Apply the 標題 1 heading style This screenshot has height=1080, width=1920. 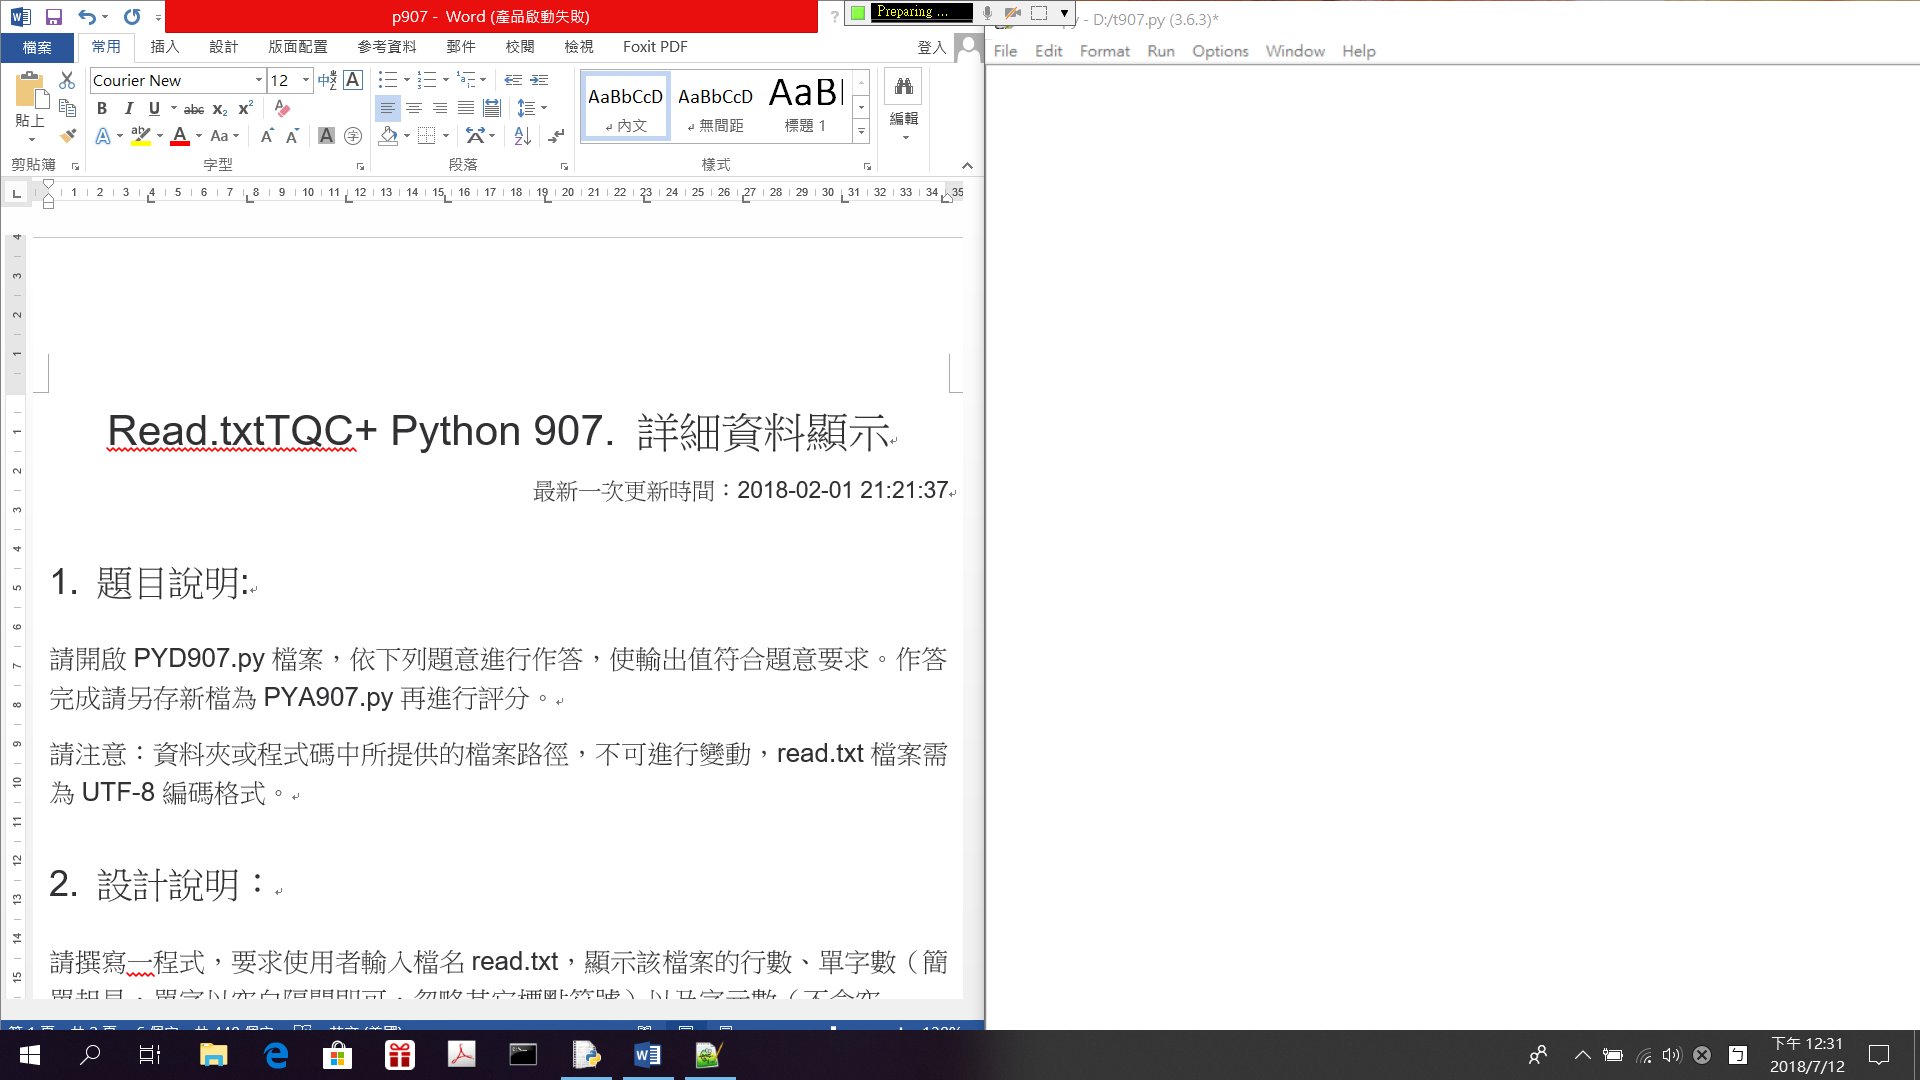click(x=806, y=106)
